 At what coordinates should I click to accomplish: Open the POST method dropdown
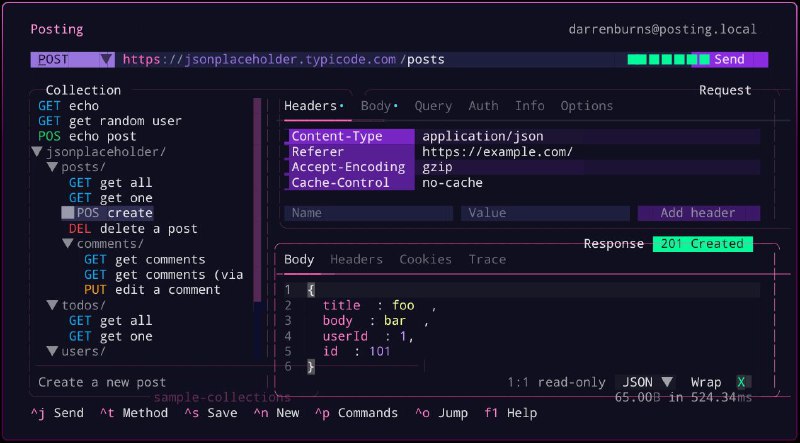point(72,59)
